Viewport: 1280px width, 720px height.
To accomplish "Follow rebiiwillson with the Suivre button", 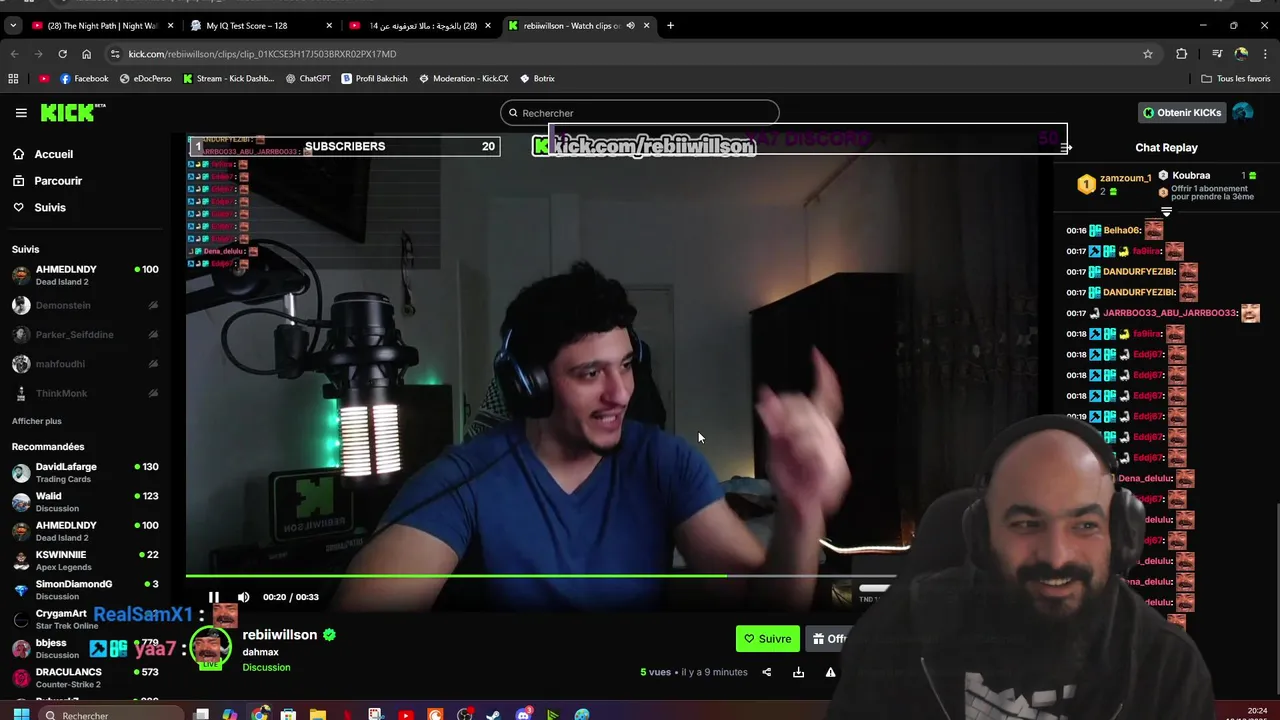I will (767, 639).
